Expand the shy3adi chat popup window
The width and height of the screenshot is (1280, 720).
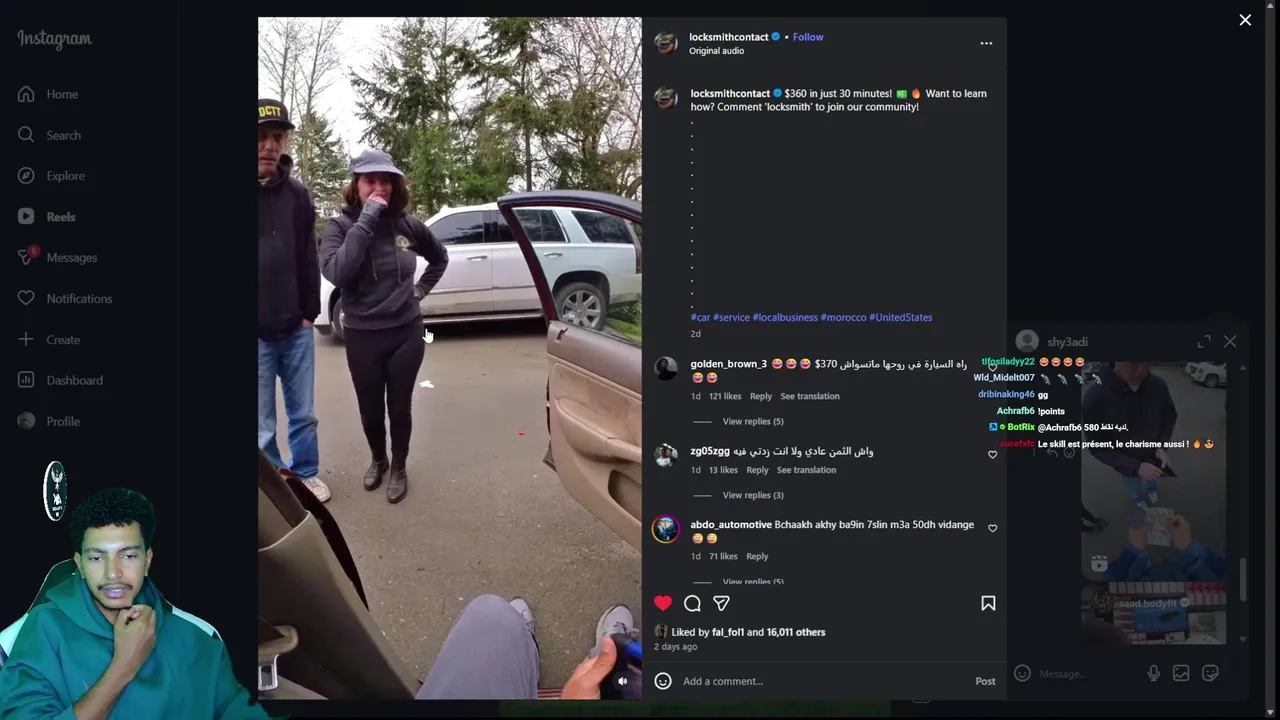[1204, 341]
